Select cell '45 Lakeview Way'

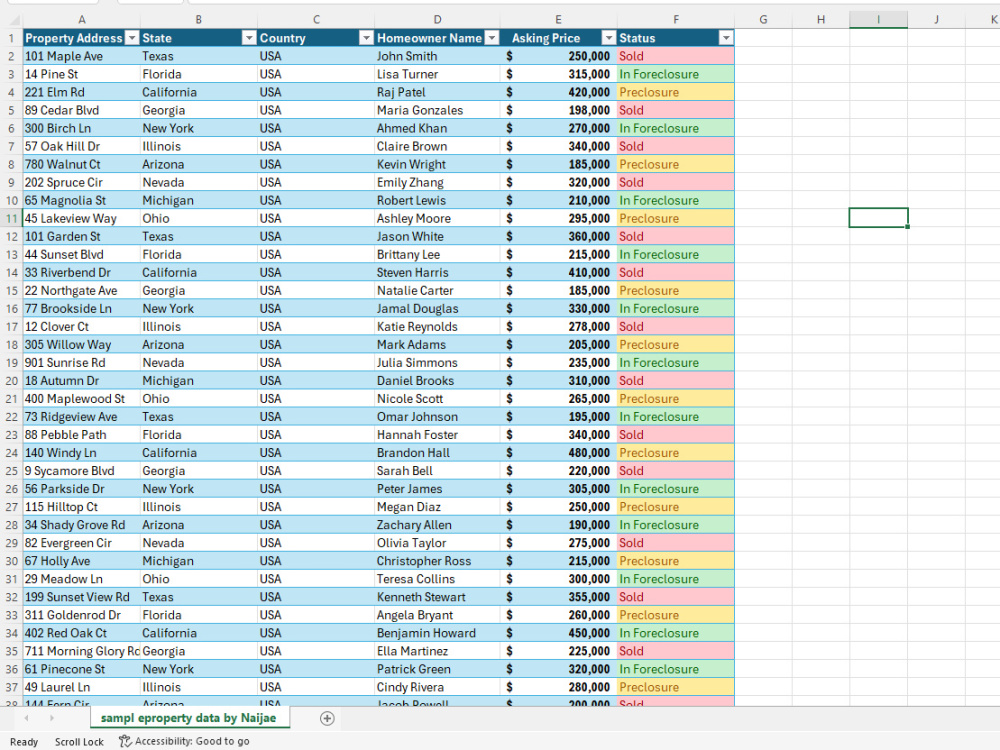point(82,218)
